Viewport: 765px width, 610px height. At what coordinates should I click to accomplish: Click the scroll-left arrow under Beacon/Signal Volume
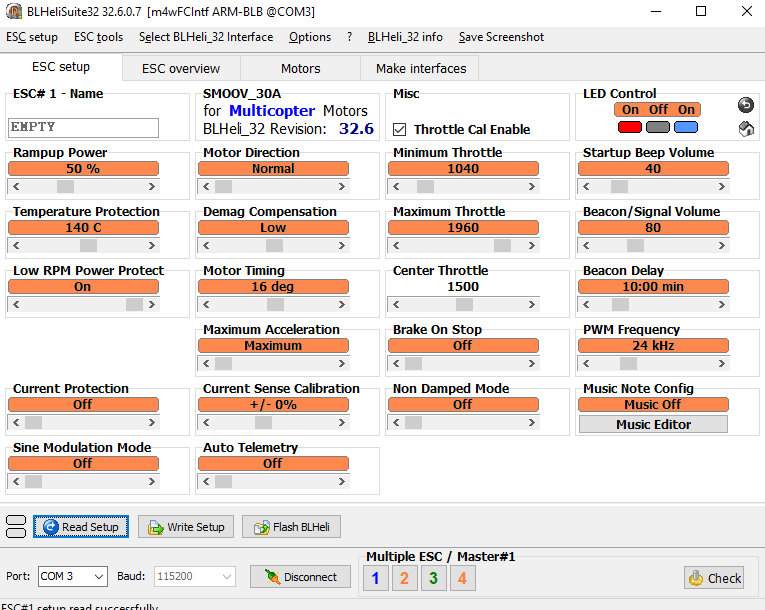tap(586, 245)
